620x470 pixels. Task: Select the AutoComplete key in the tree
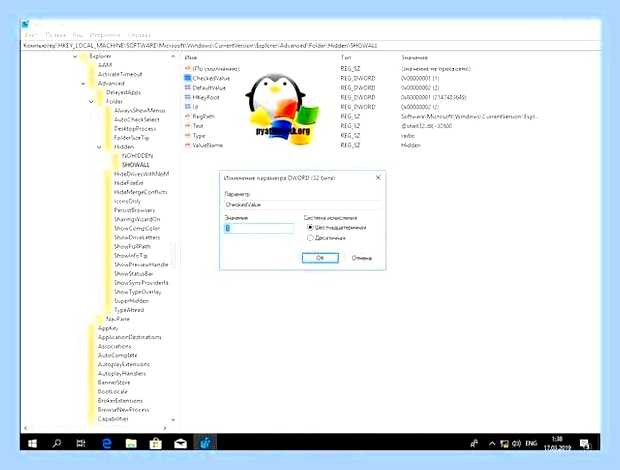(x=117, y=355)
